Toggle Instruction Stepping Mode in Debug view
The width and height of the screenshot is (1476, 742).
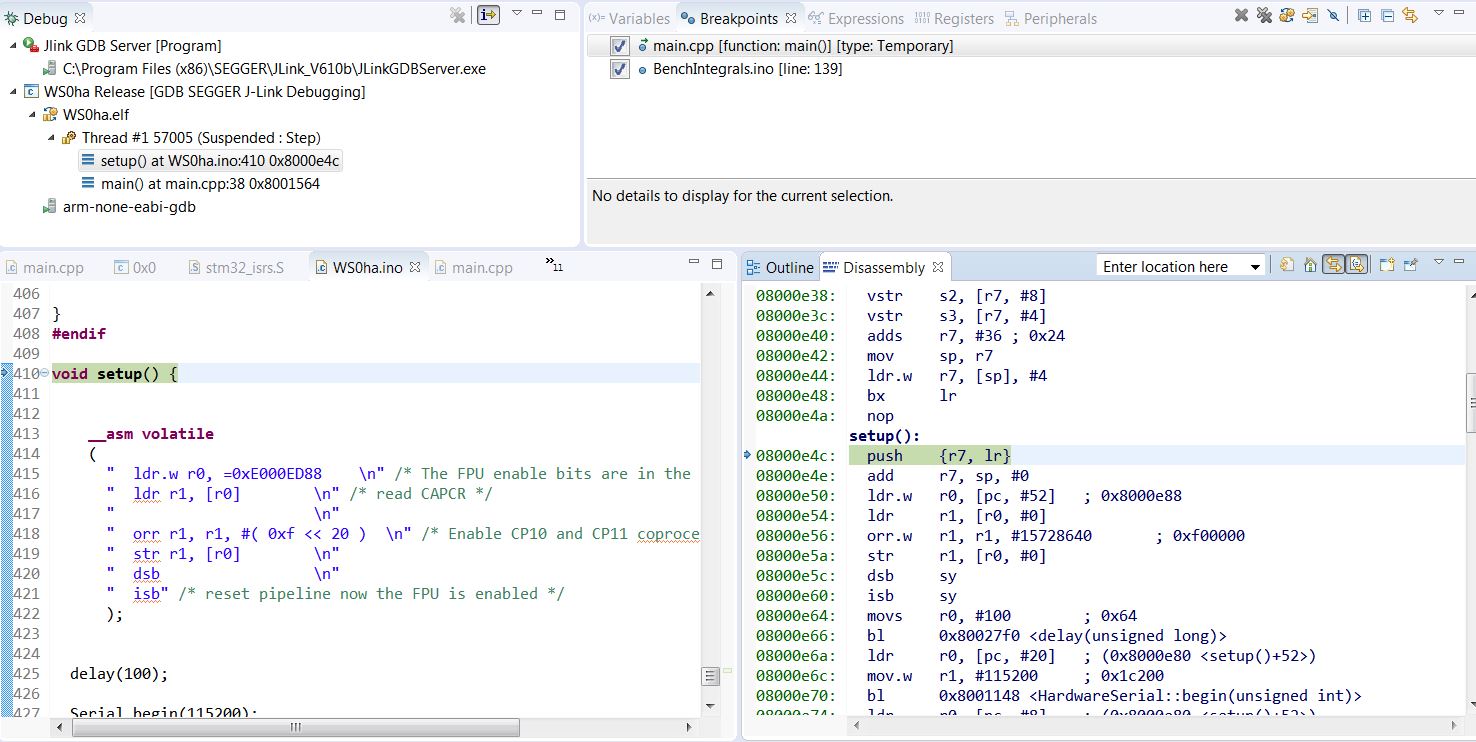click(488, 15)
